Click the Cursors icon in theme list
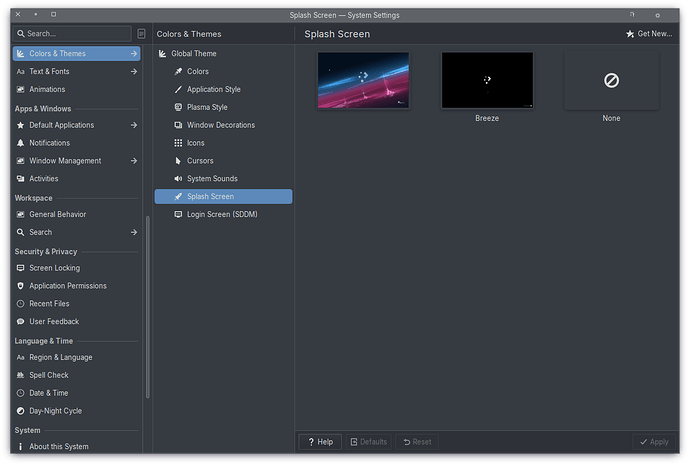The image size is (690, 466). click(178, 161)
